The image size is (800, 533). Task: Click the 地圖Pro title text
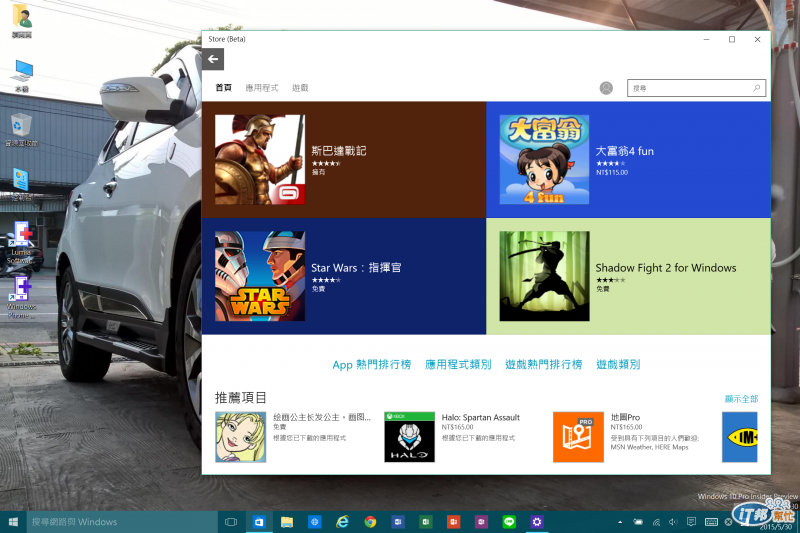(625, 417)
